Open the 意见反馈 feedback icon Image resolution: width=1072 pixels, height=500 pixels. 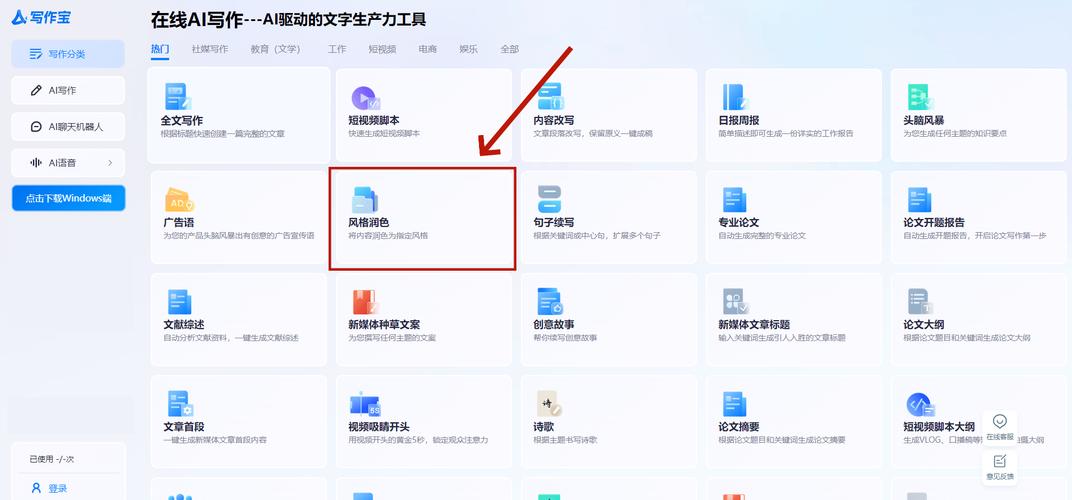pos(1000,461)
